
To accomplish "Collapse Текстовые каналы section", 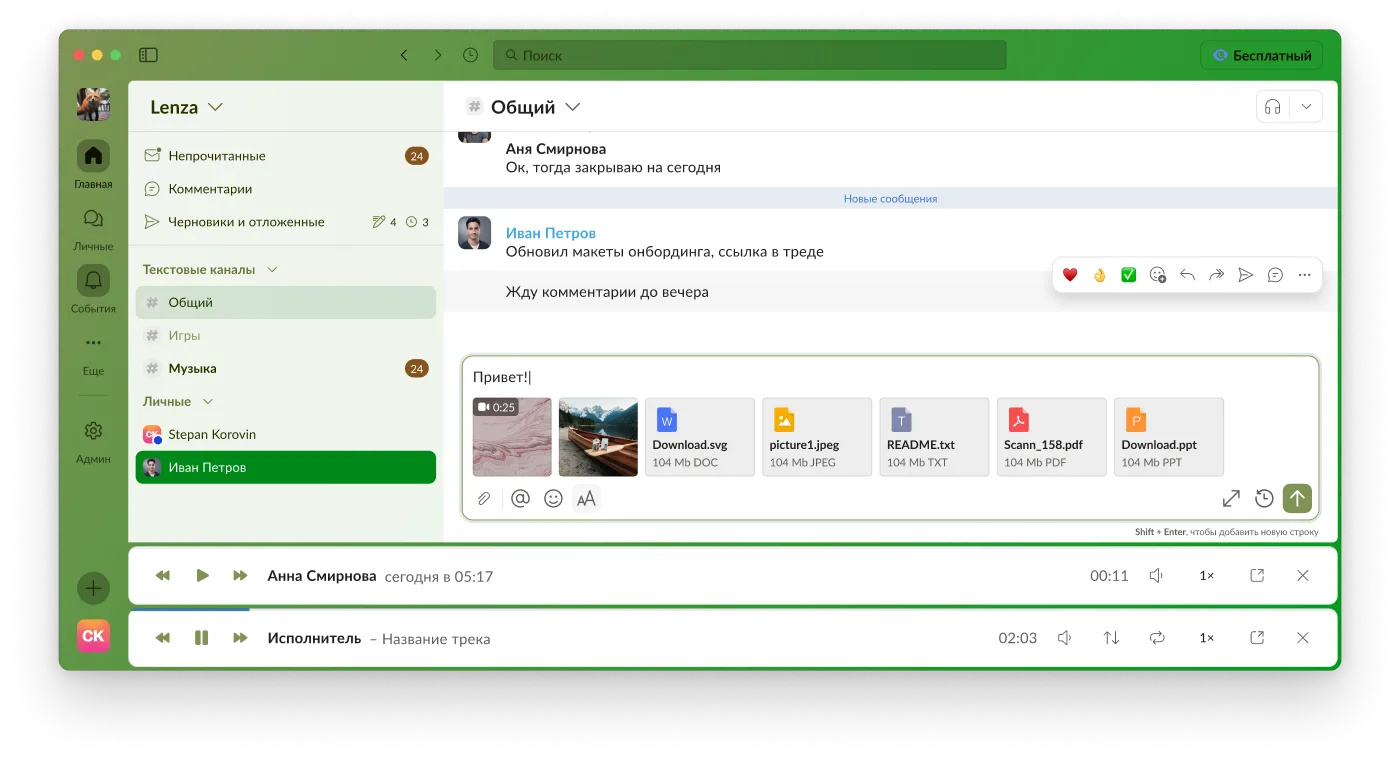I will coord(272,270).
